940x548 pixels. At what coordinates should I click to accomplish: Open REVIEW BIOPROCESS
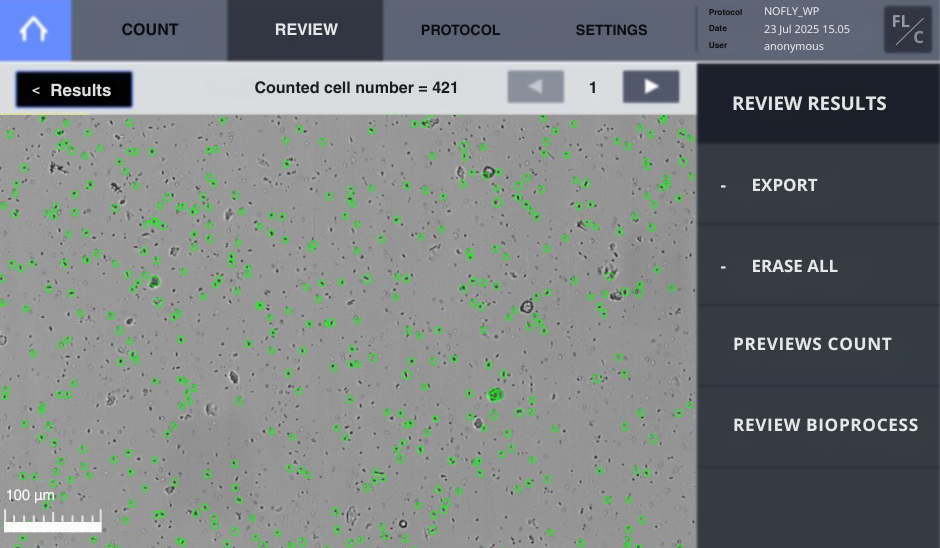click(x=825, y=425)
